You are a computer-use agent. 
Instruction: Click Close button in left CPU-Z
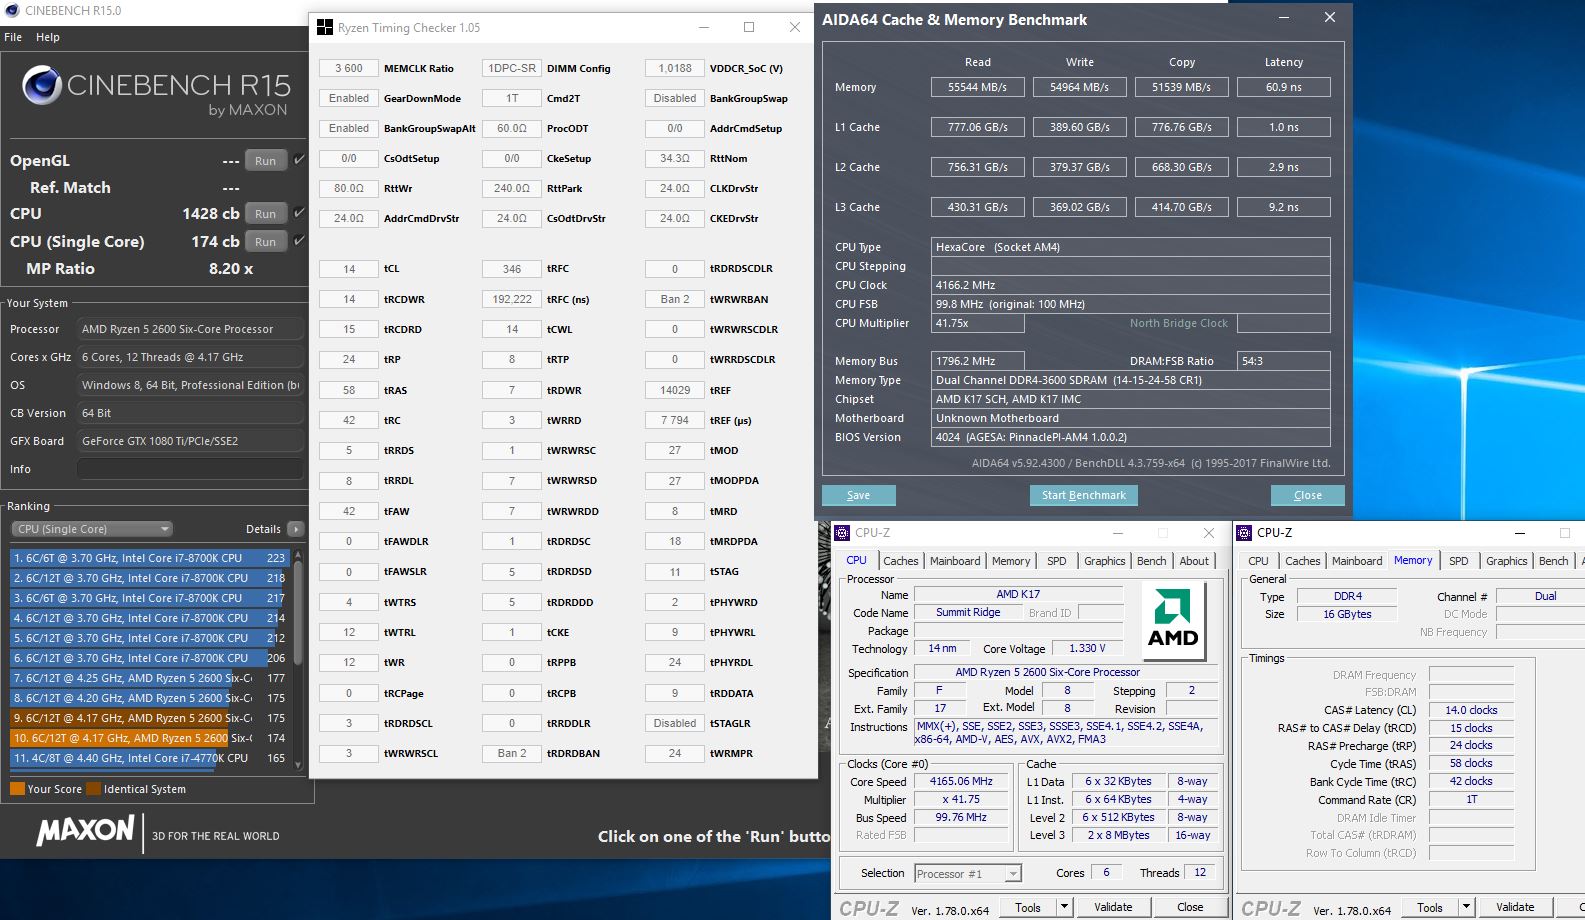1190,907
